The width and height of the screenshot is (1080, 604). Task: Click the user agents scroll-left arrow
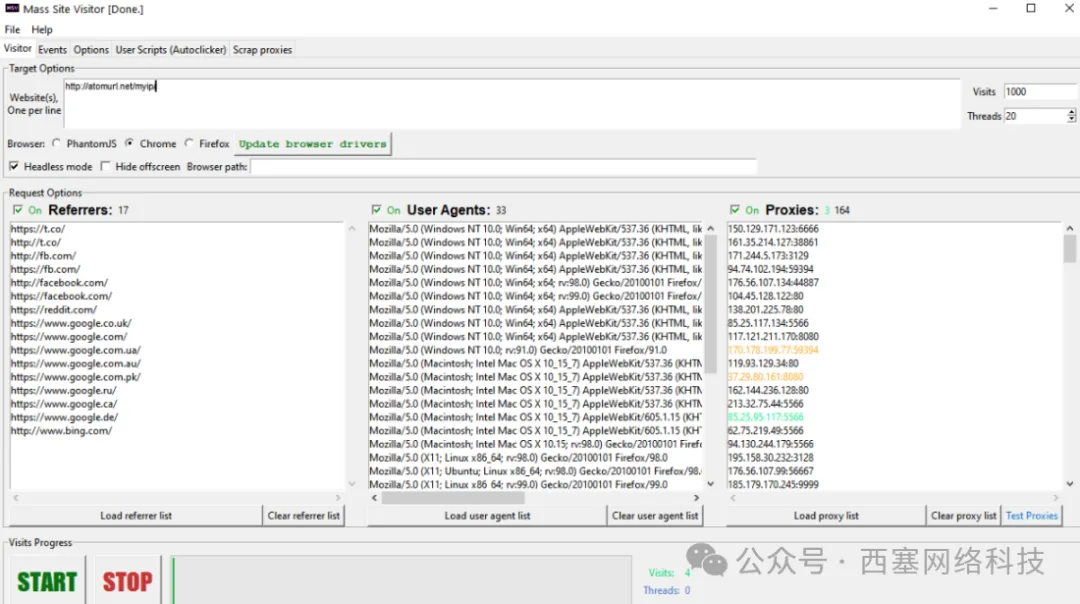tap(375, 498)
